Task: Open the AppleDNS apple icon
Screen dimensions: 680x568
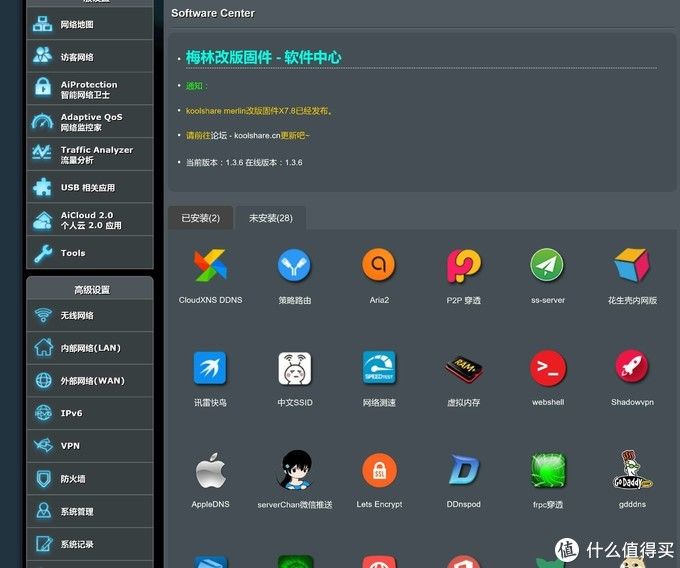Action: (210, 470)
